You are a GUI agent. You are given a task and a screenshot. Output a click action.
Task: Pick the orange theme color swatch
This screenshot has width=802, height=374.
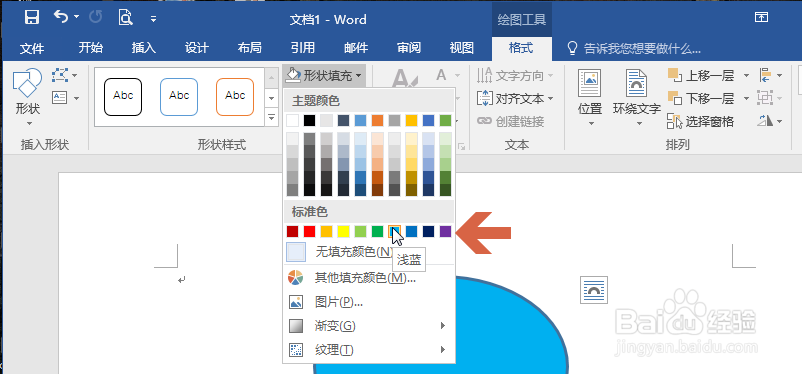pos(377,120)
